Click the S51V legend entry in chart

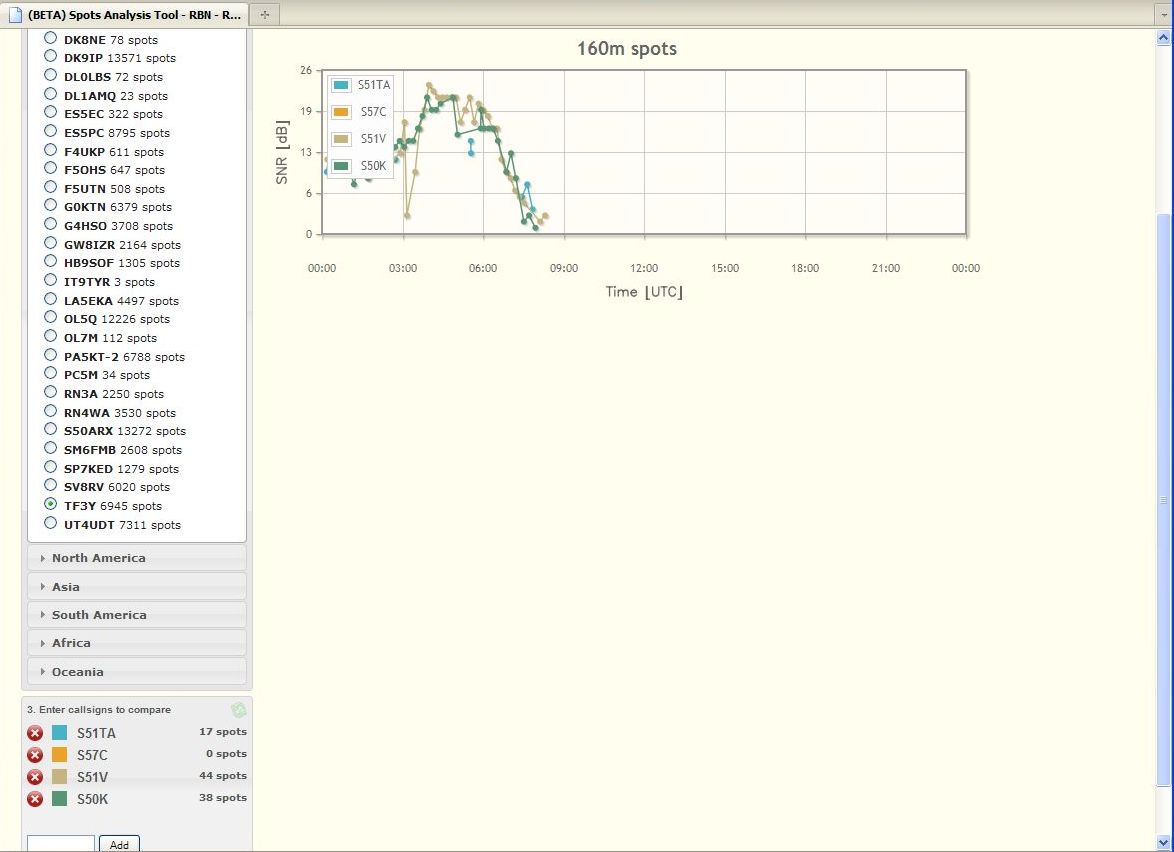pyautogui.click(x=372, y=139)
